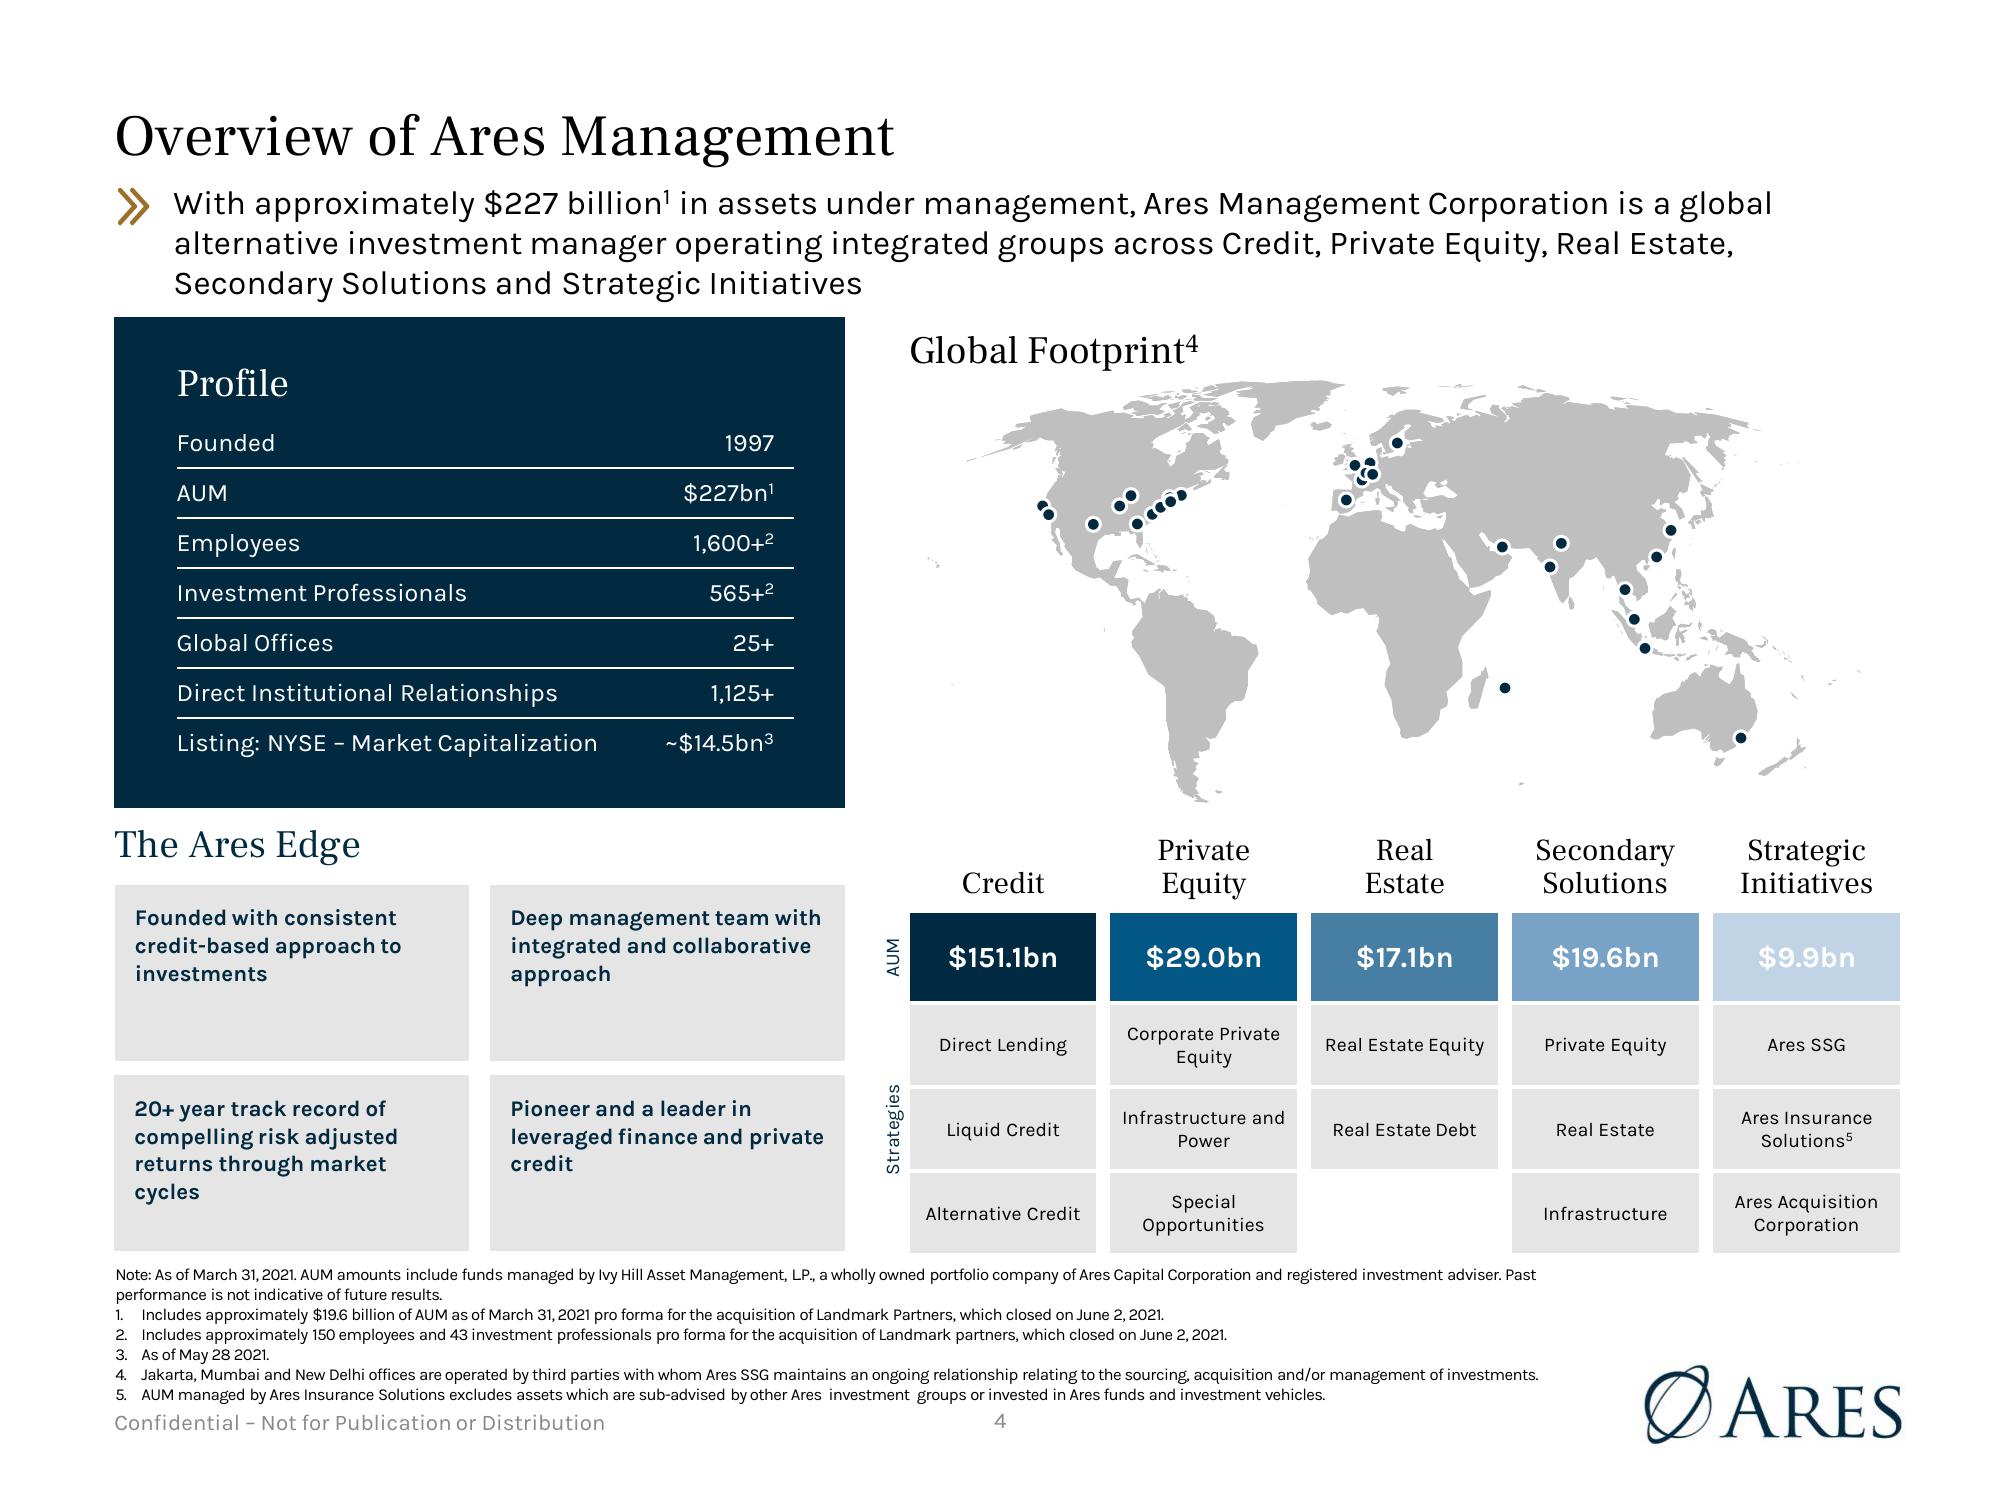
Task: Click the Ares SSG cell
Action: point(1806,1045)
